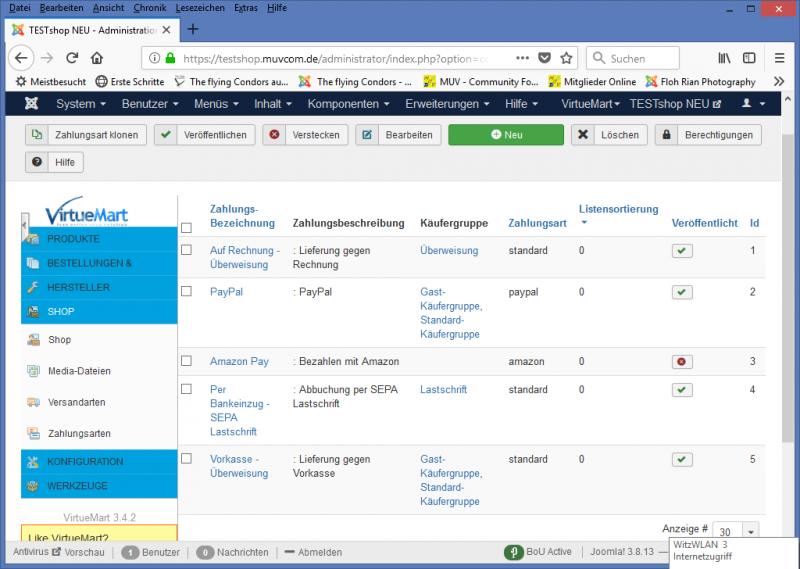800x569 pixels.
Task: Open the Chronik browser menu
Action: (x=150, y=8)
